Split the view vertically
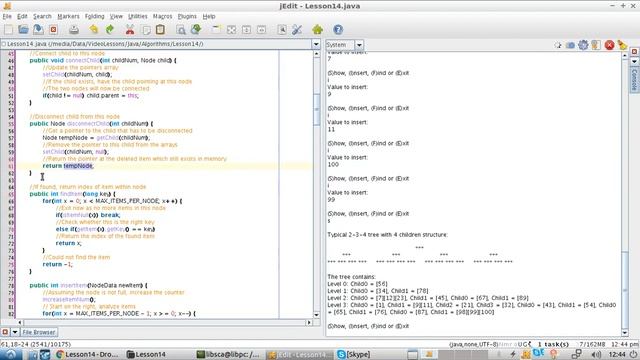Viewport: 640px width, 360px height. [262, 29]
